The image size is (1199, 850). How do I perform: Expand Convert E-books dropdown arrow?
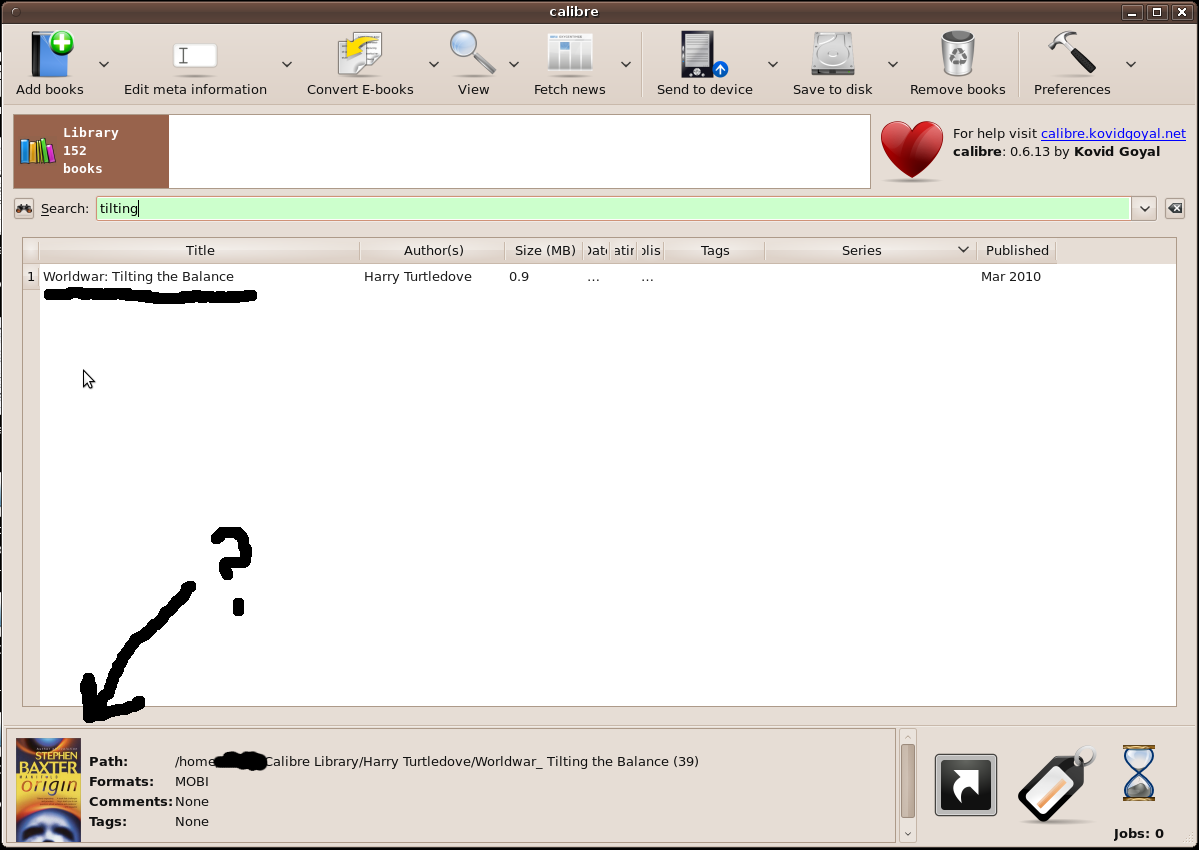434,64
